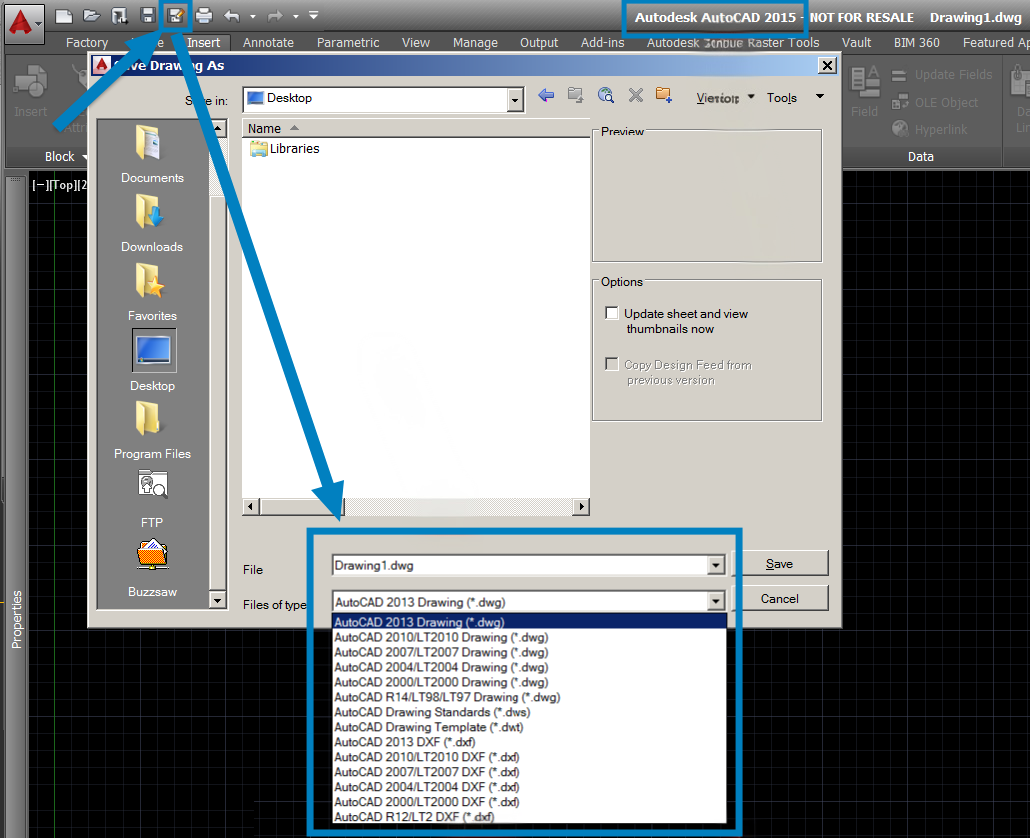
Task: Select the Documents shortcut in places list
Action: pos(152,155)
